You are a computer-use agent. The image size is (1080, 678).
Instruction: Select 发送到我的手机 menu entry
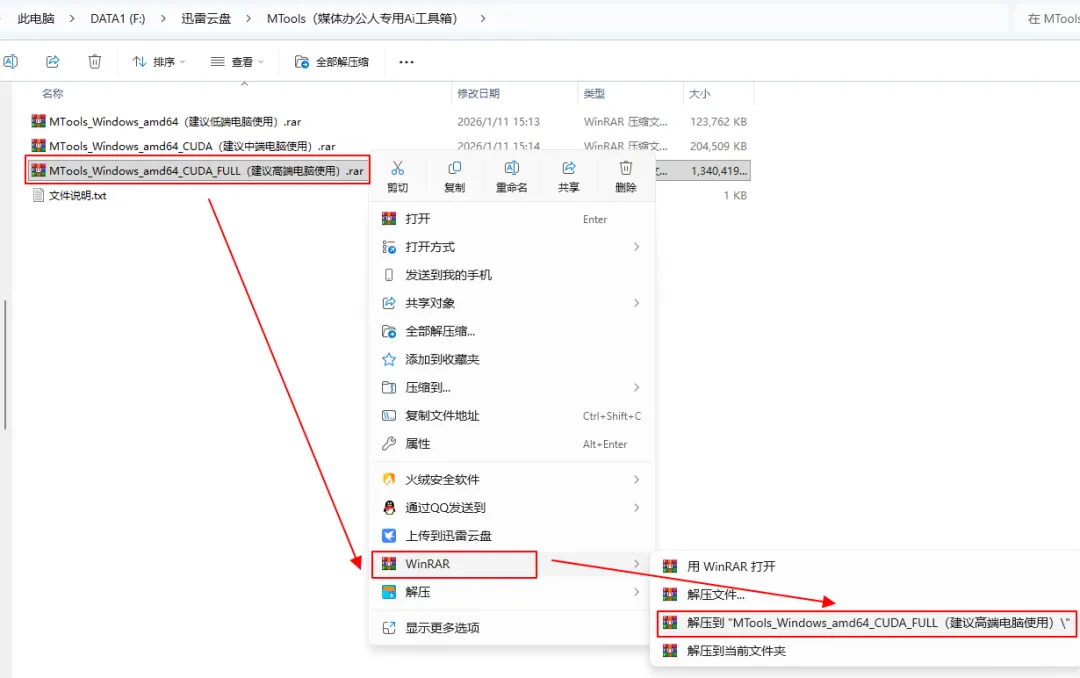[x=512, y=275]
